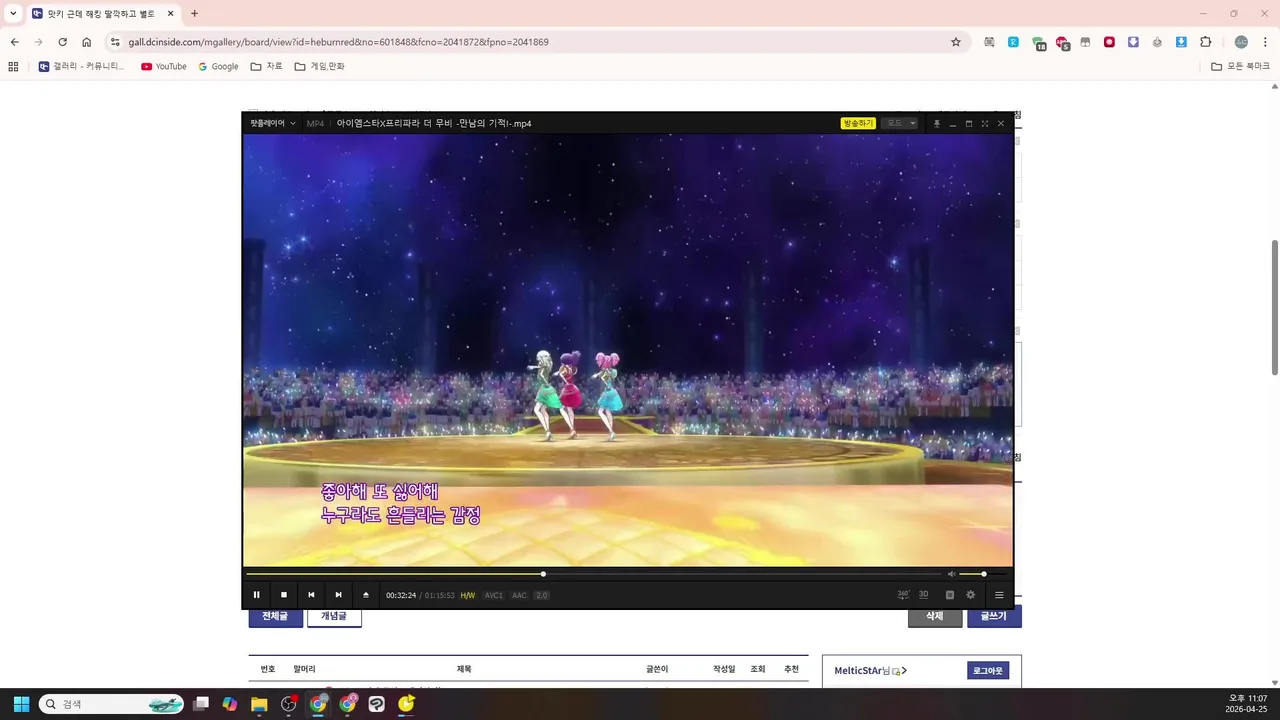Select the 개념글 tab
Screen dimensions: 1280x720
pyautogui.click(x=334, y=616)
